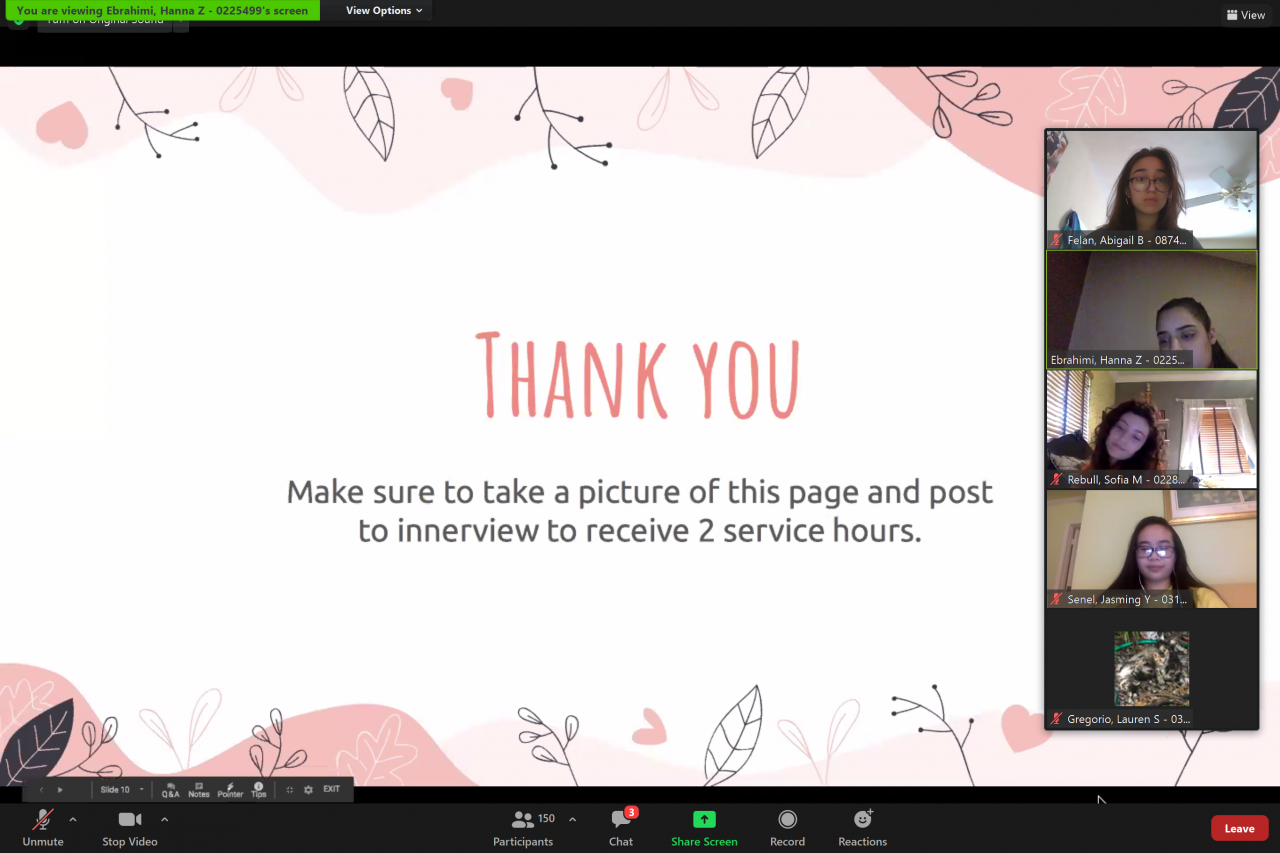1280x853 pixels.
Task: Start recording with the Record button
Action: tap(787, 828)
